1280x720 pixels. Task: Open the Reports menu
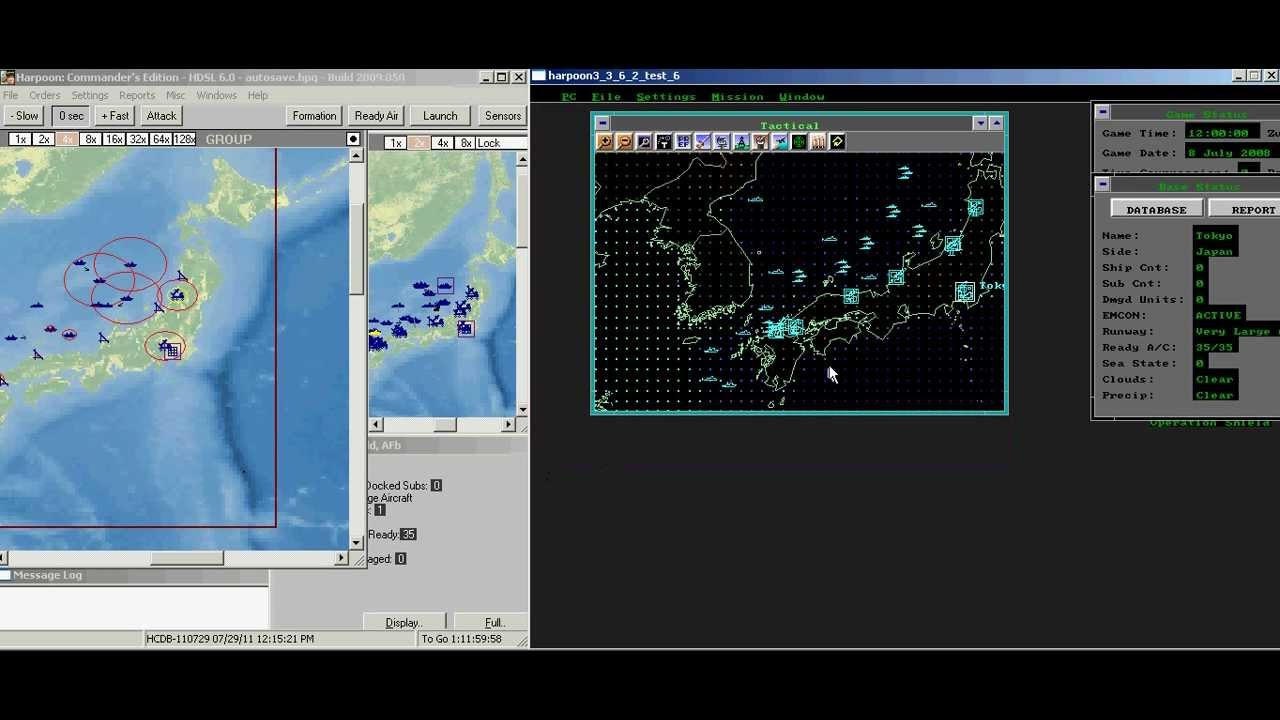point(137,95)
